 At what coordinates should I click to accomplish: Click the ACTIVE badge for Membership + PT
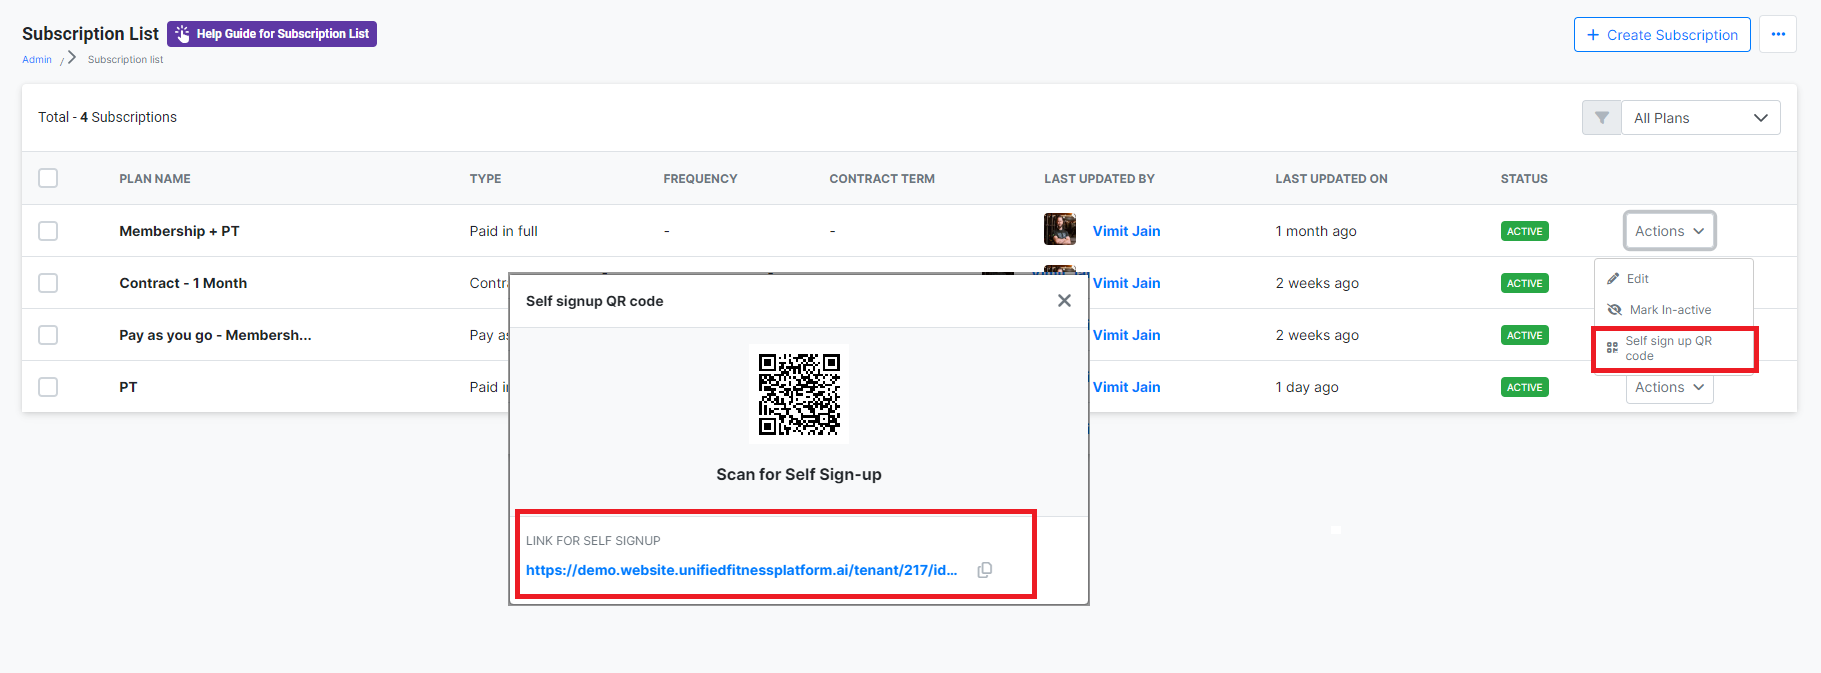pyautogui.click(x=1524, y=231)
